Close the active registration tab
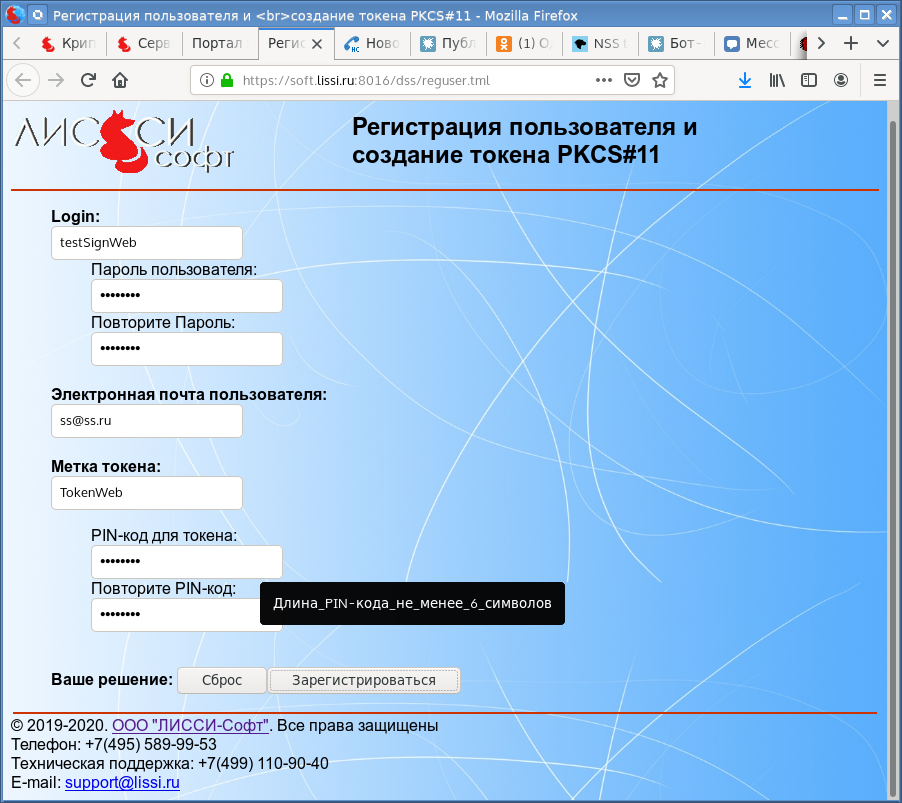Image resolution: width=902 pixels, height=803 pixels. pyautogui.click(x=317, y=44)
